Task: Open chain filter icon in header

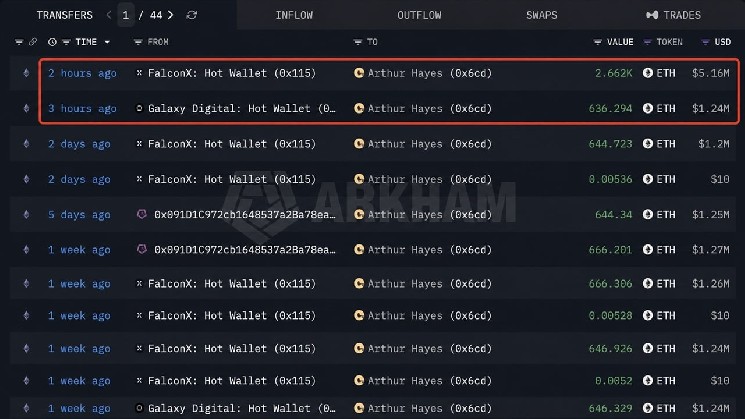Action: click(x=19, y=42)
